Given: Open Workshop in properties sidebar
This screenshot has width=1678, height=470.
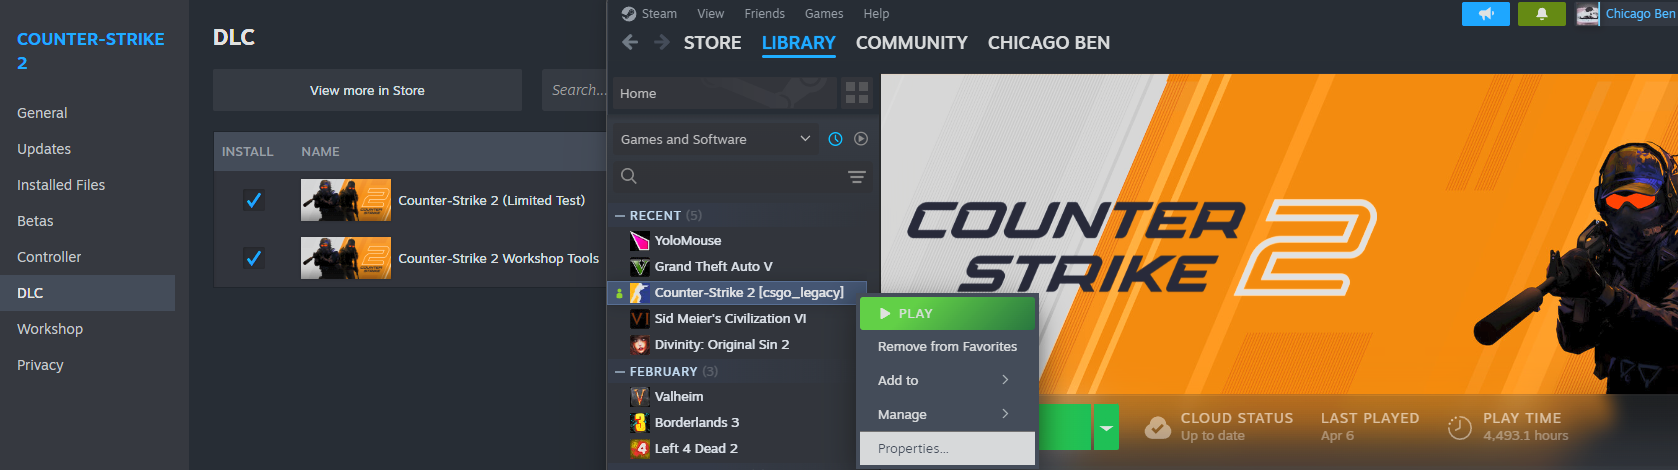Looking at the screenshot, I should pyautogui.click(x=87, y=329).
